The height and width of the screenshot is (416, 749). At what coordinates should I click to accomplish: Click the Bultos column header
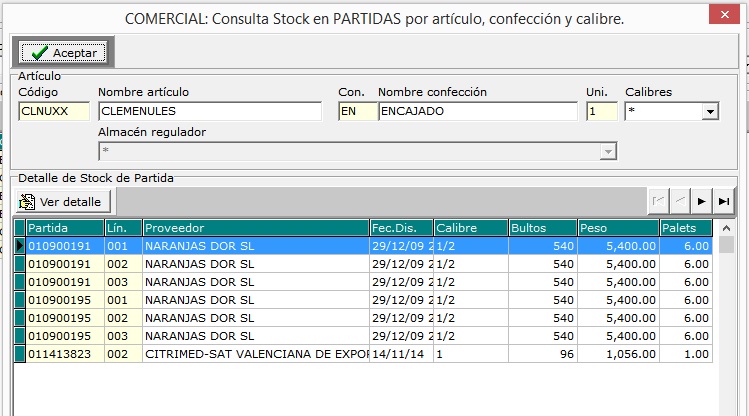[542, 228]
